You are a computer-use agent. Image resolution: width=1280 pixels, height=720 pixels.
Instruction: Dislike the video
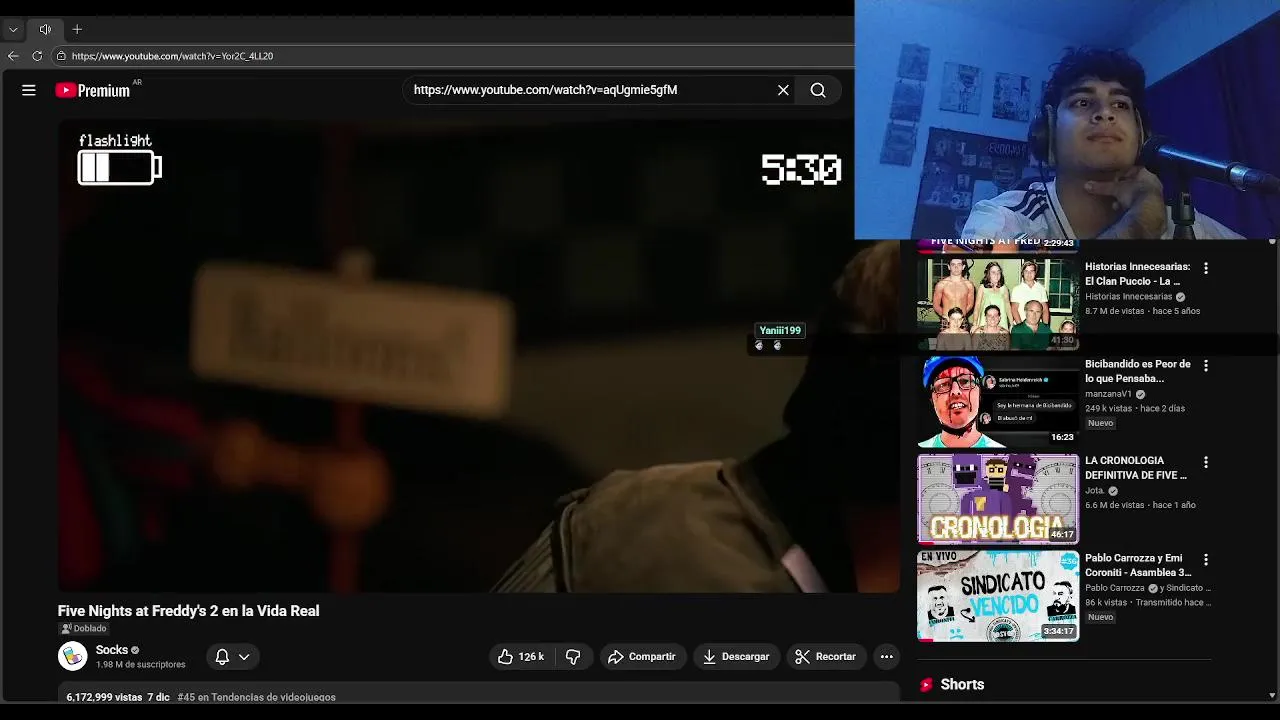[x=573, y=657]
